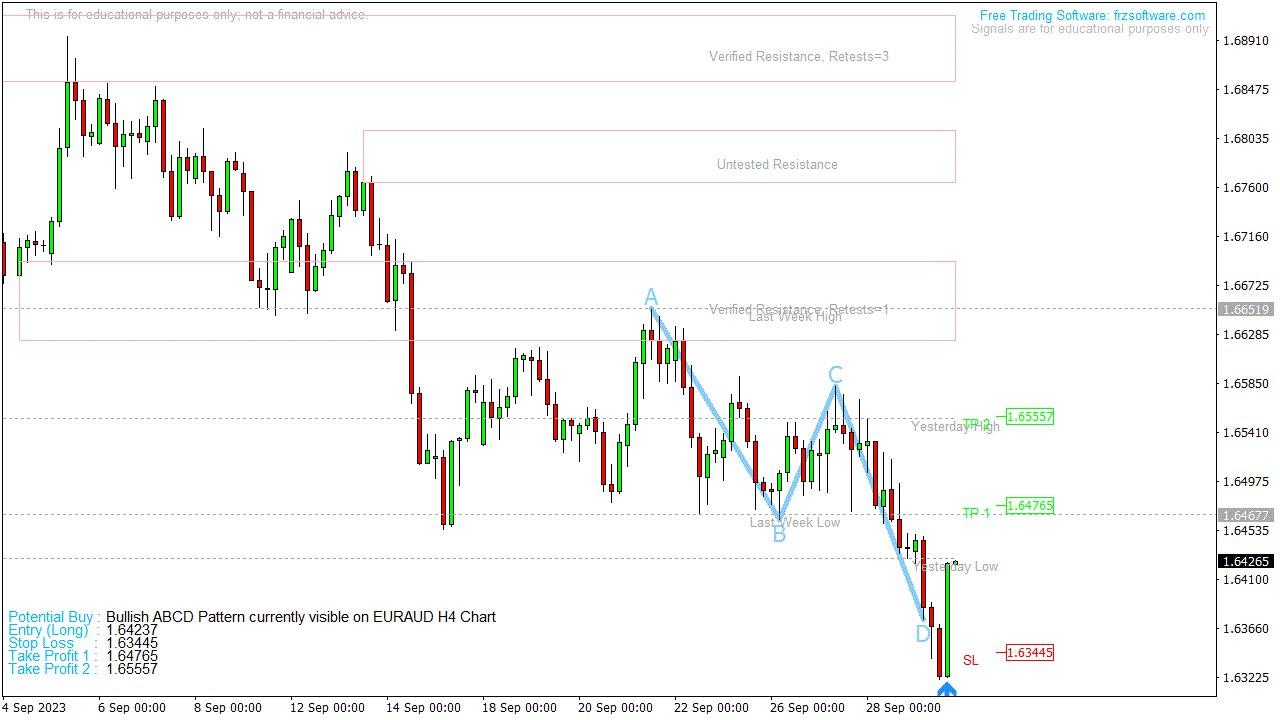Click the TP 2 price tag 1.65557
The image size is (1280, 720).
(x=1030, y=416)
